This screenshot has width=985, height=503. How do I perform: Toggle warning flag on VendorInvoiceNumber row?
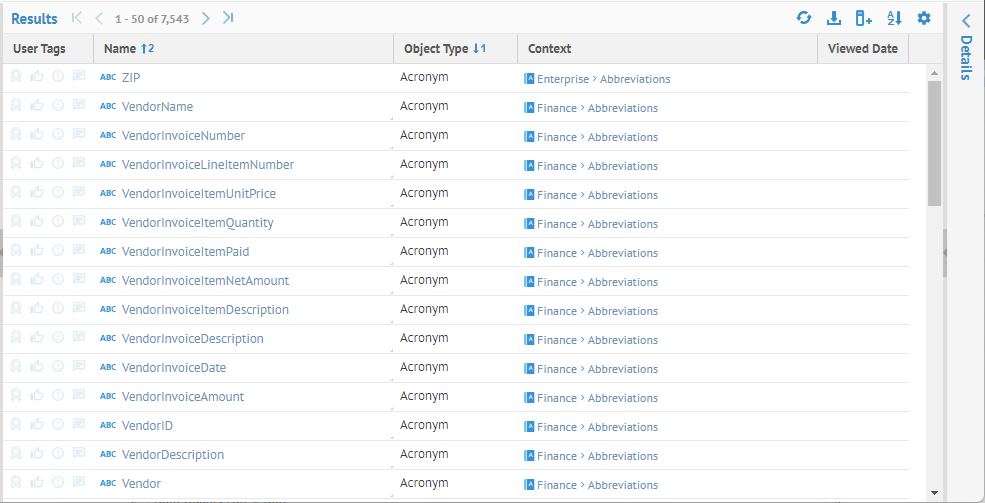pos(58,134)
